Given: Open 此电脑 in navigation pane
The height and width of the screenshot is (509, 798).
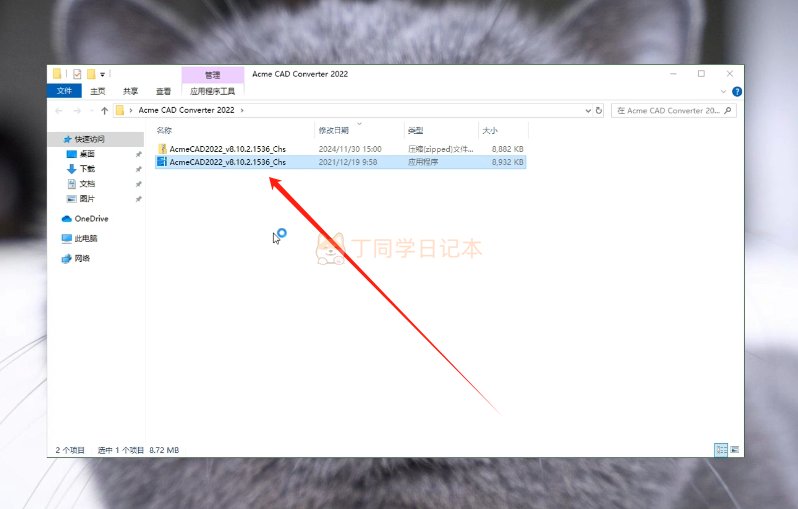Looking at the screenshot, I should pos(86,238).
